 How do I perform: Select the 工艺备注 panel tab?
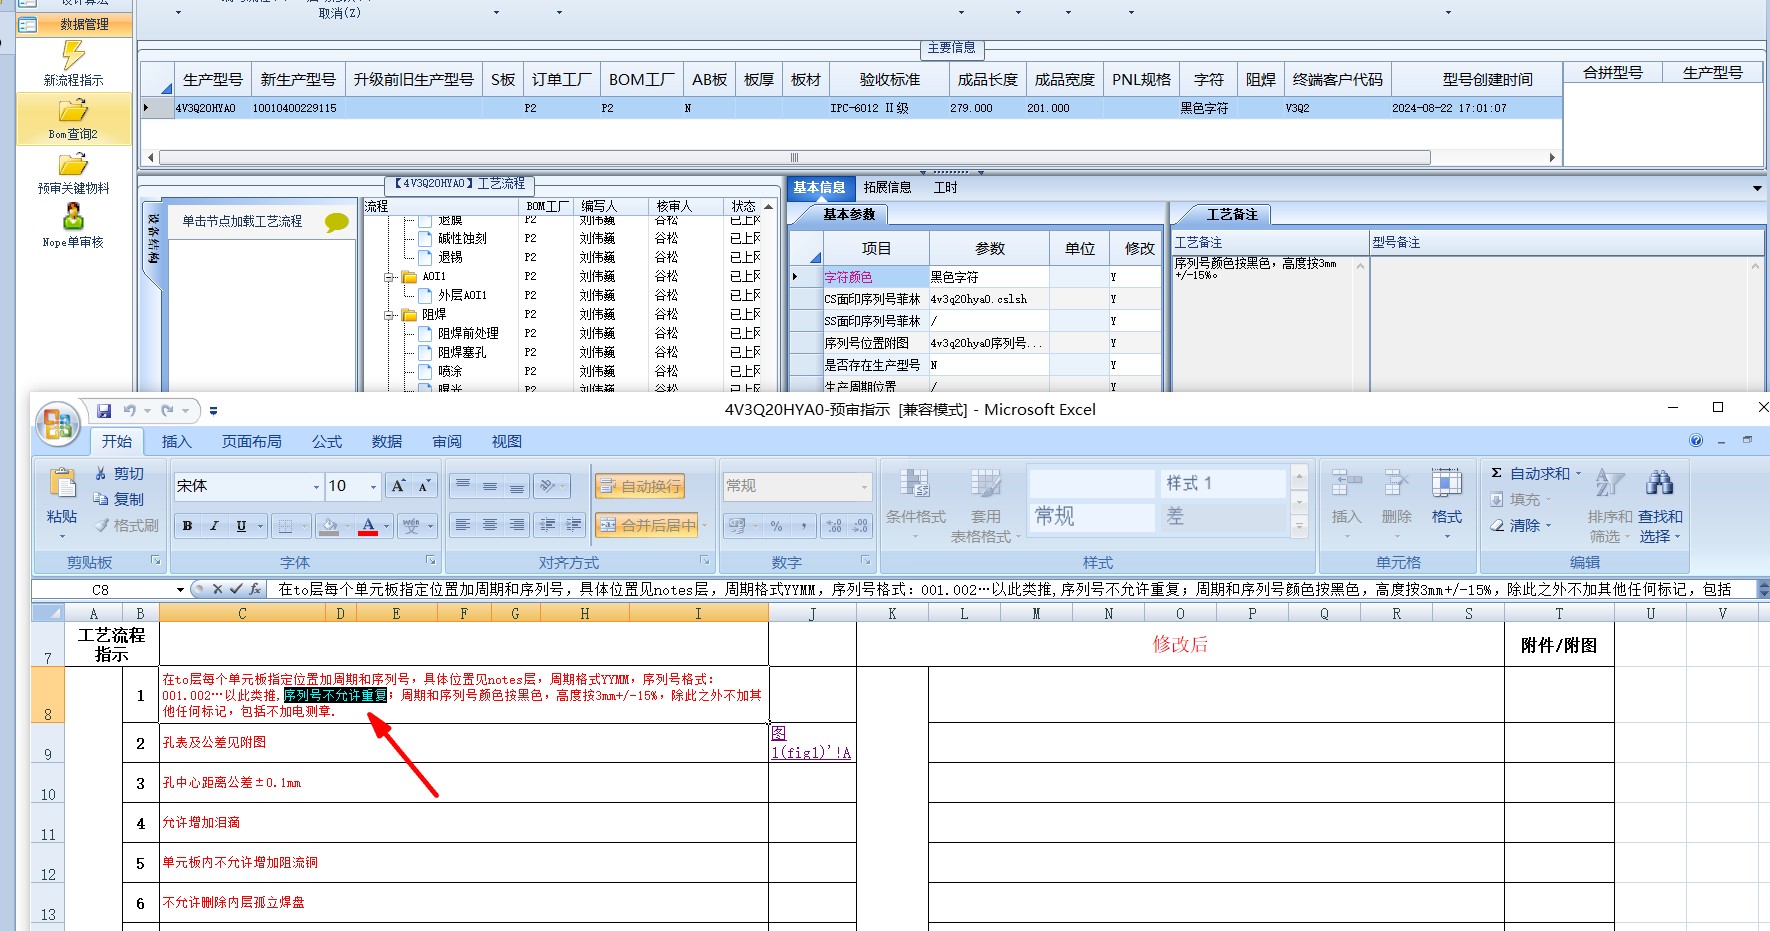[1232, 214]
